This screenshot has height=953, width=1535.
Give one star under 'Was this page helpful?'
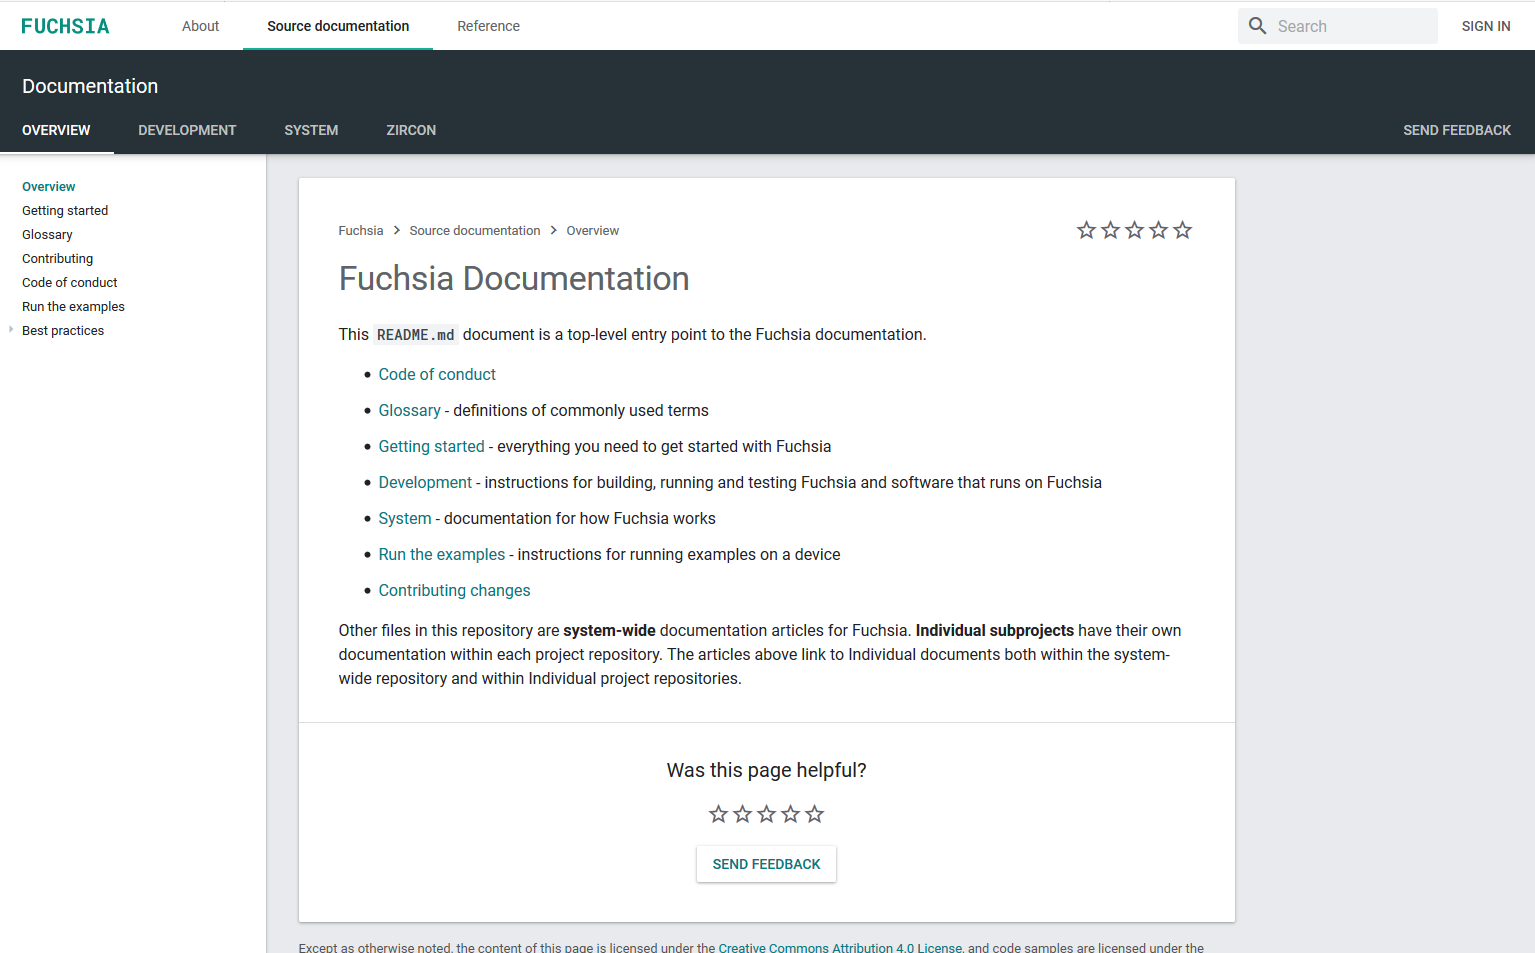(718, 814)
